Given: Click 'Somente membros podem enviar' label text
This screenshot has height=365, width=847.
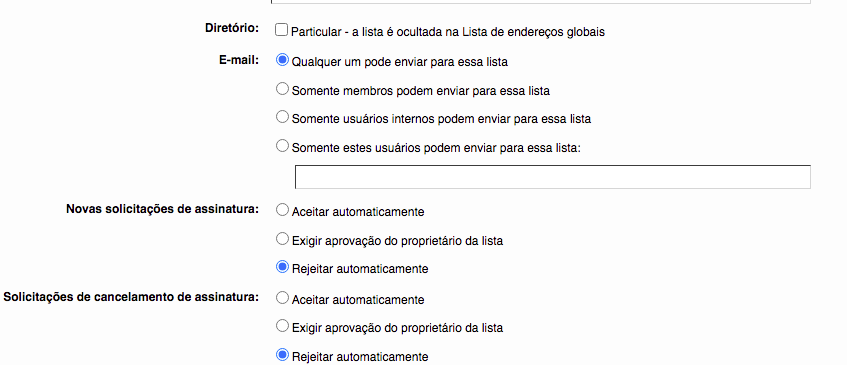Looking at the screenshot, I should pos(421,91).
